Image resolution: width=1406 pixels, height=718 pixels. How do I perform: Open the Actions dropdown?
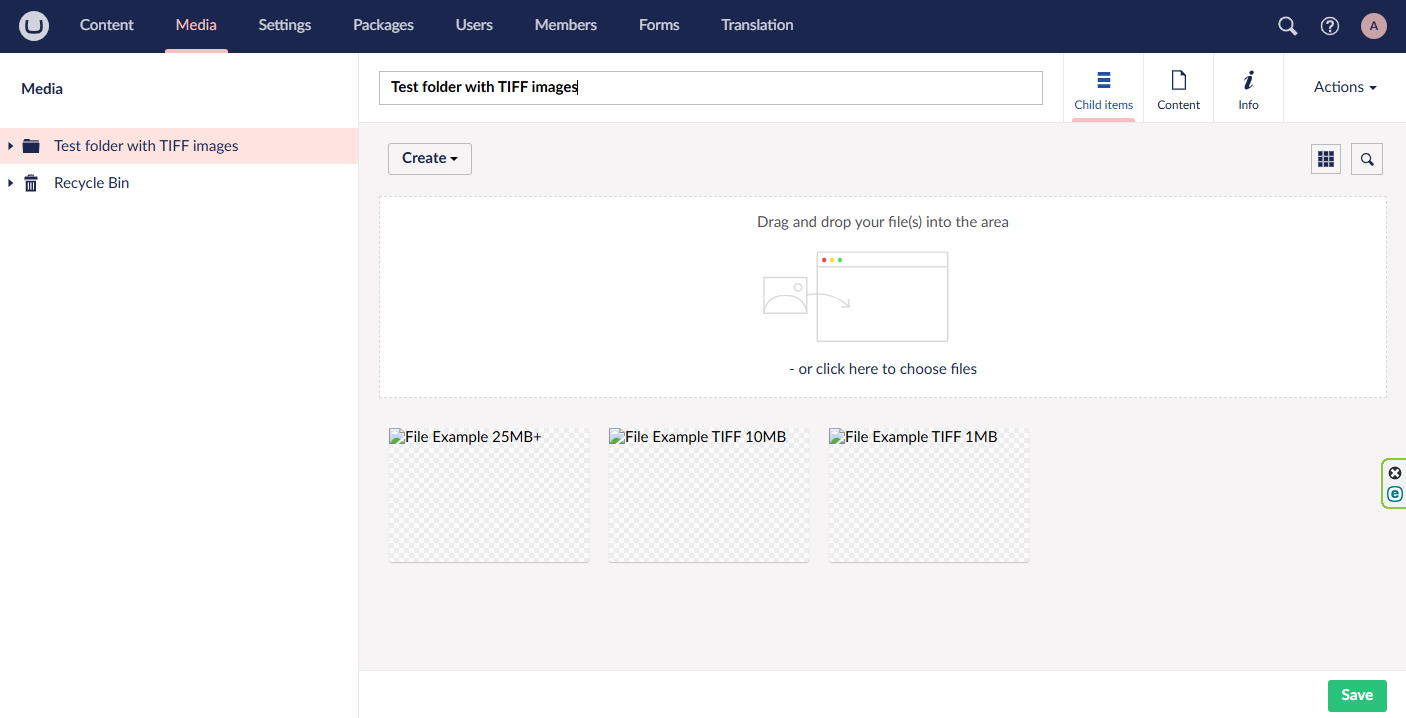[x=1343, y=87]
